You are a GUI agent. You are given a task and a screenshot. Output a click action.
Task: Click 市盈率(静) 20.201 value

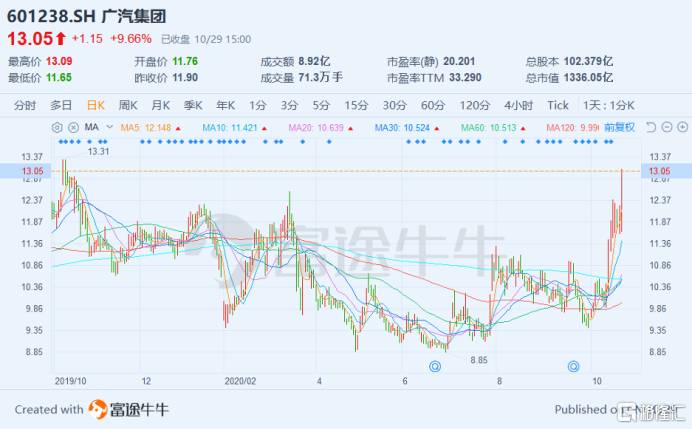pyautogui.click(x=459, y=61)
